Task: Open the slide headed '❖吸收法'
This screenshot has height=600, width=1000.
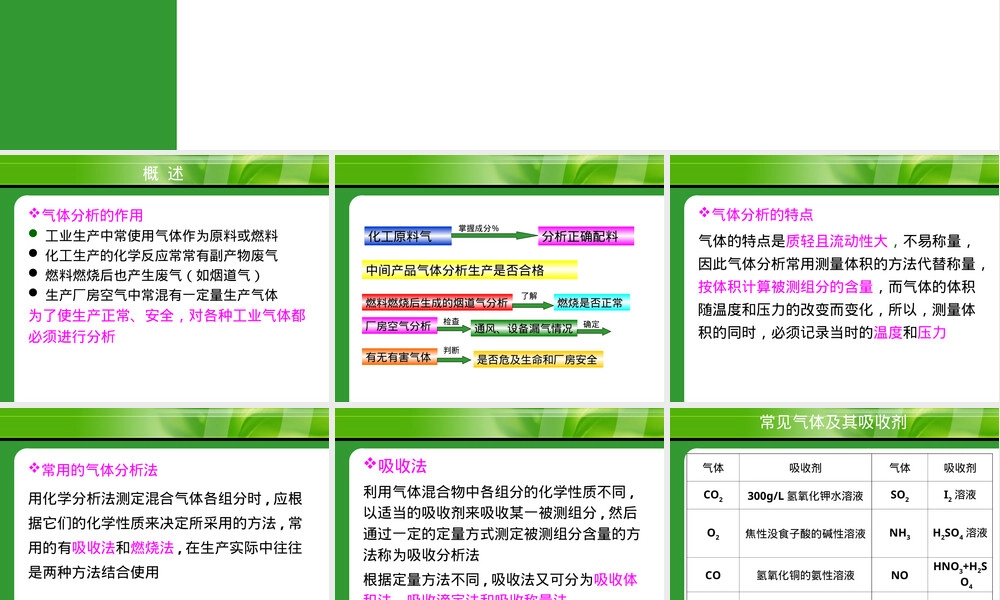Action: [499, 504]
